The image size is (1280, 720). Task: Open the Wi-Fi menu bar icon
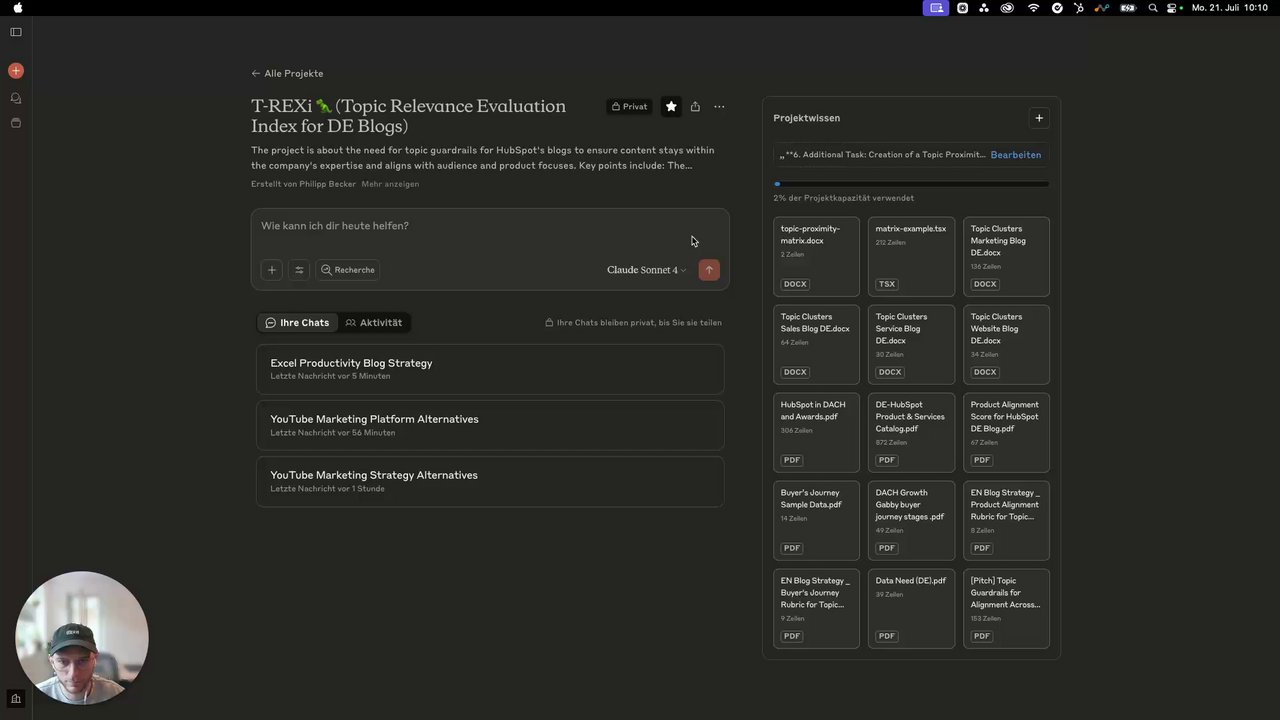[x=1033, y=8]
